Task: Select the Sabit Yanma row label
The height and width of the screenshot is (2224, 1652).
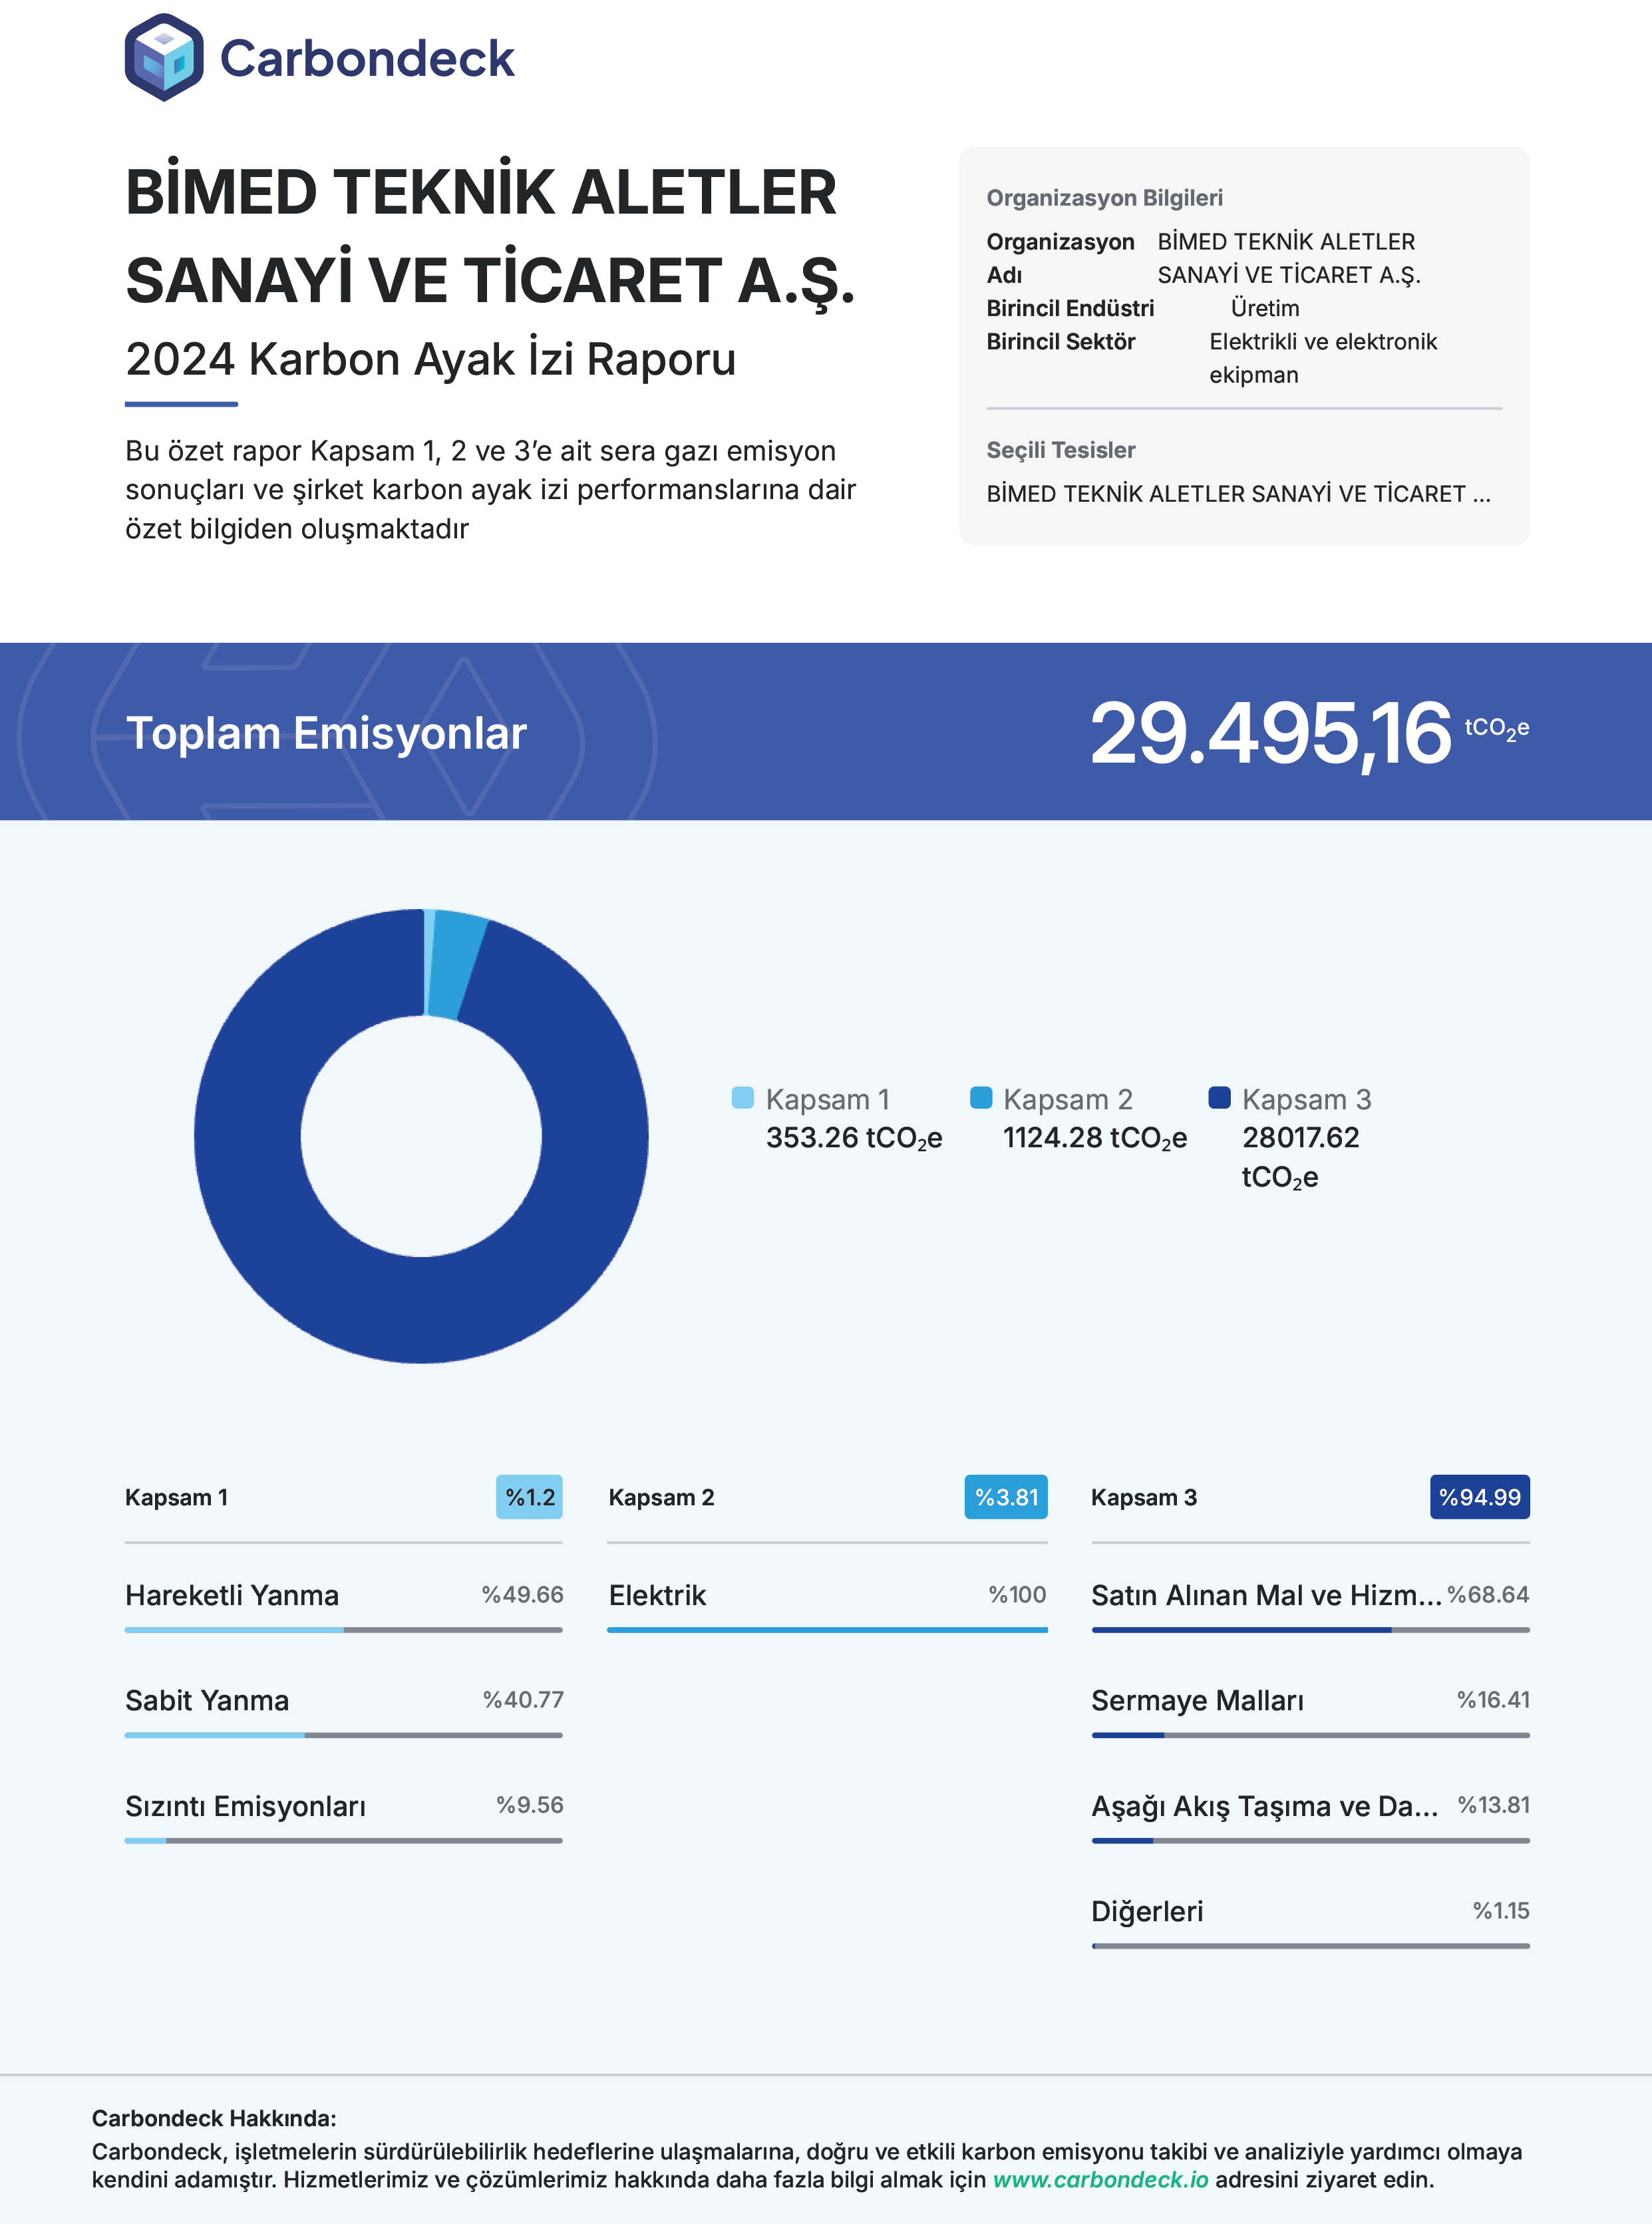Action: [207, 1700]
